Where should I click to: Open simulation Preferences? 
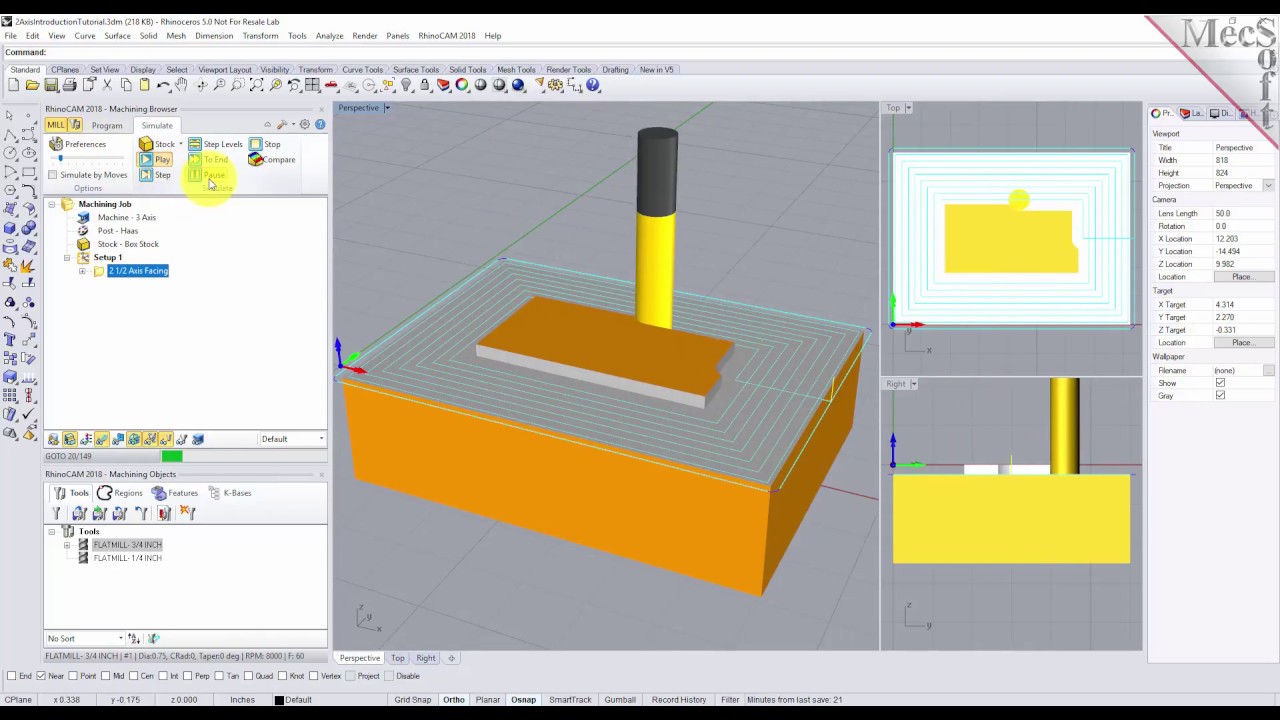(x=78, y=144)
